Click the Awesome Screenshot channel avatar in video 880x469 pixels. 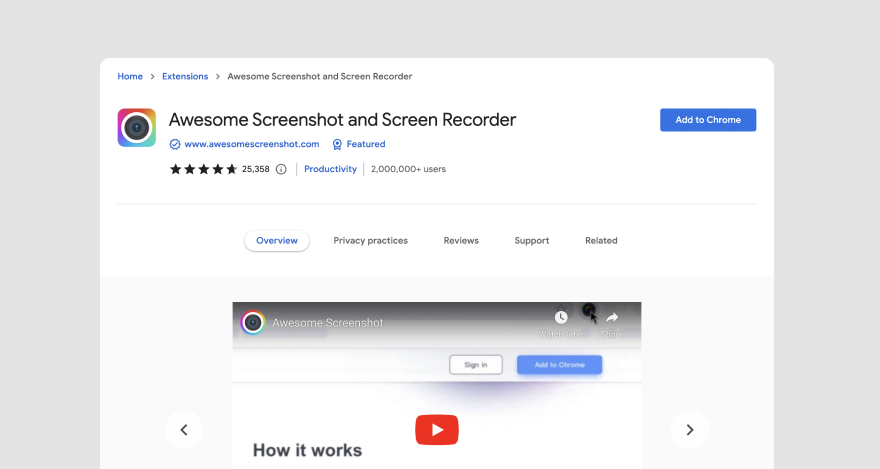pyautogui.click(x=253, y=323)
